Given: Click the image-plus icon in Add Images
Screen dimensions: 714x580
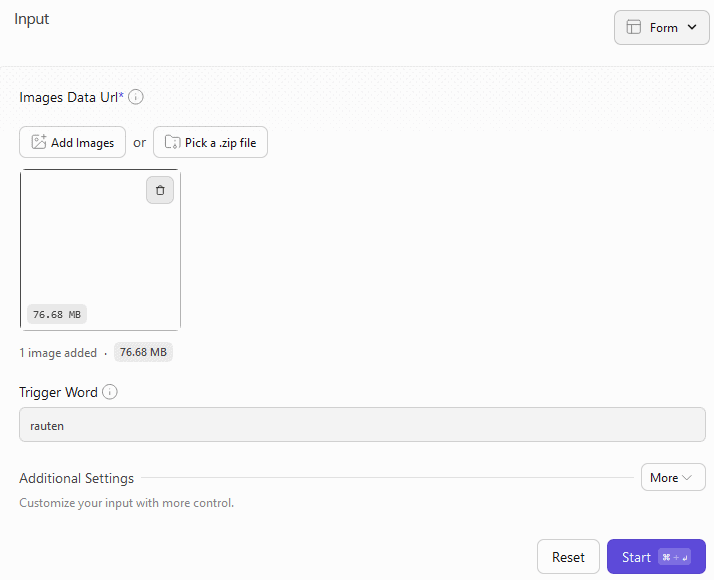Looking at the screenshot, I should point(39,143).
